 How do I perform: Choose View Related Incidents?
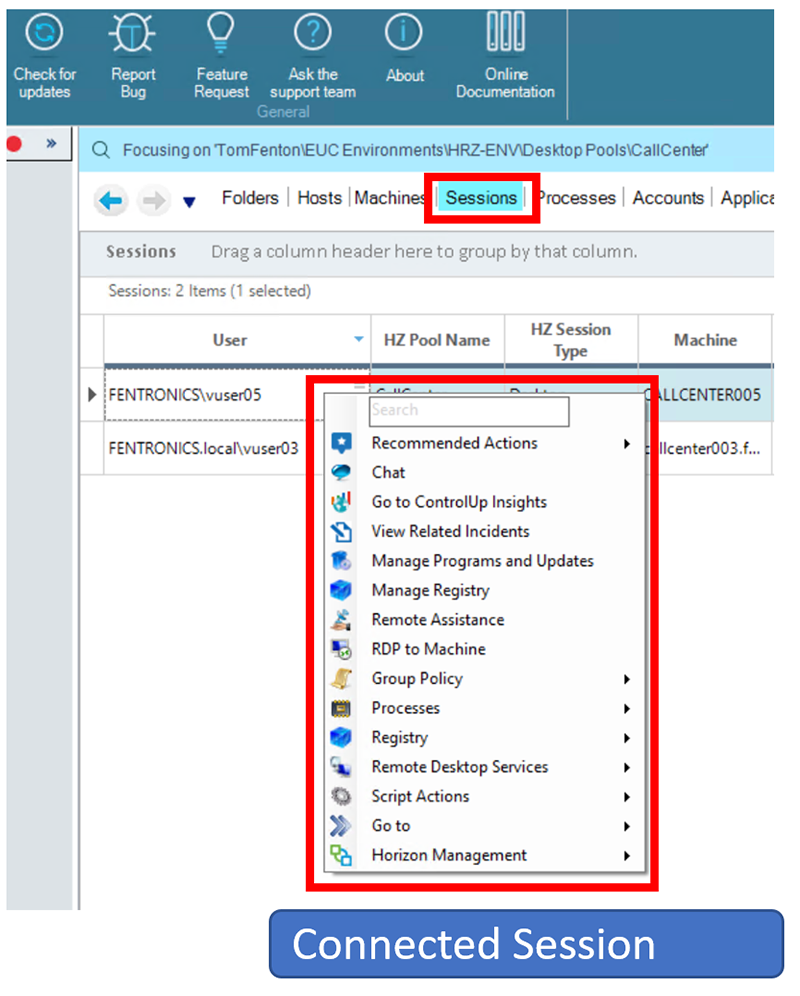tap(450, 531)
